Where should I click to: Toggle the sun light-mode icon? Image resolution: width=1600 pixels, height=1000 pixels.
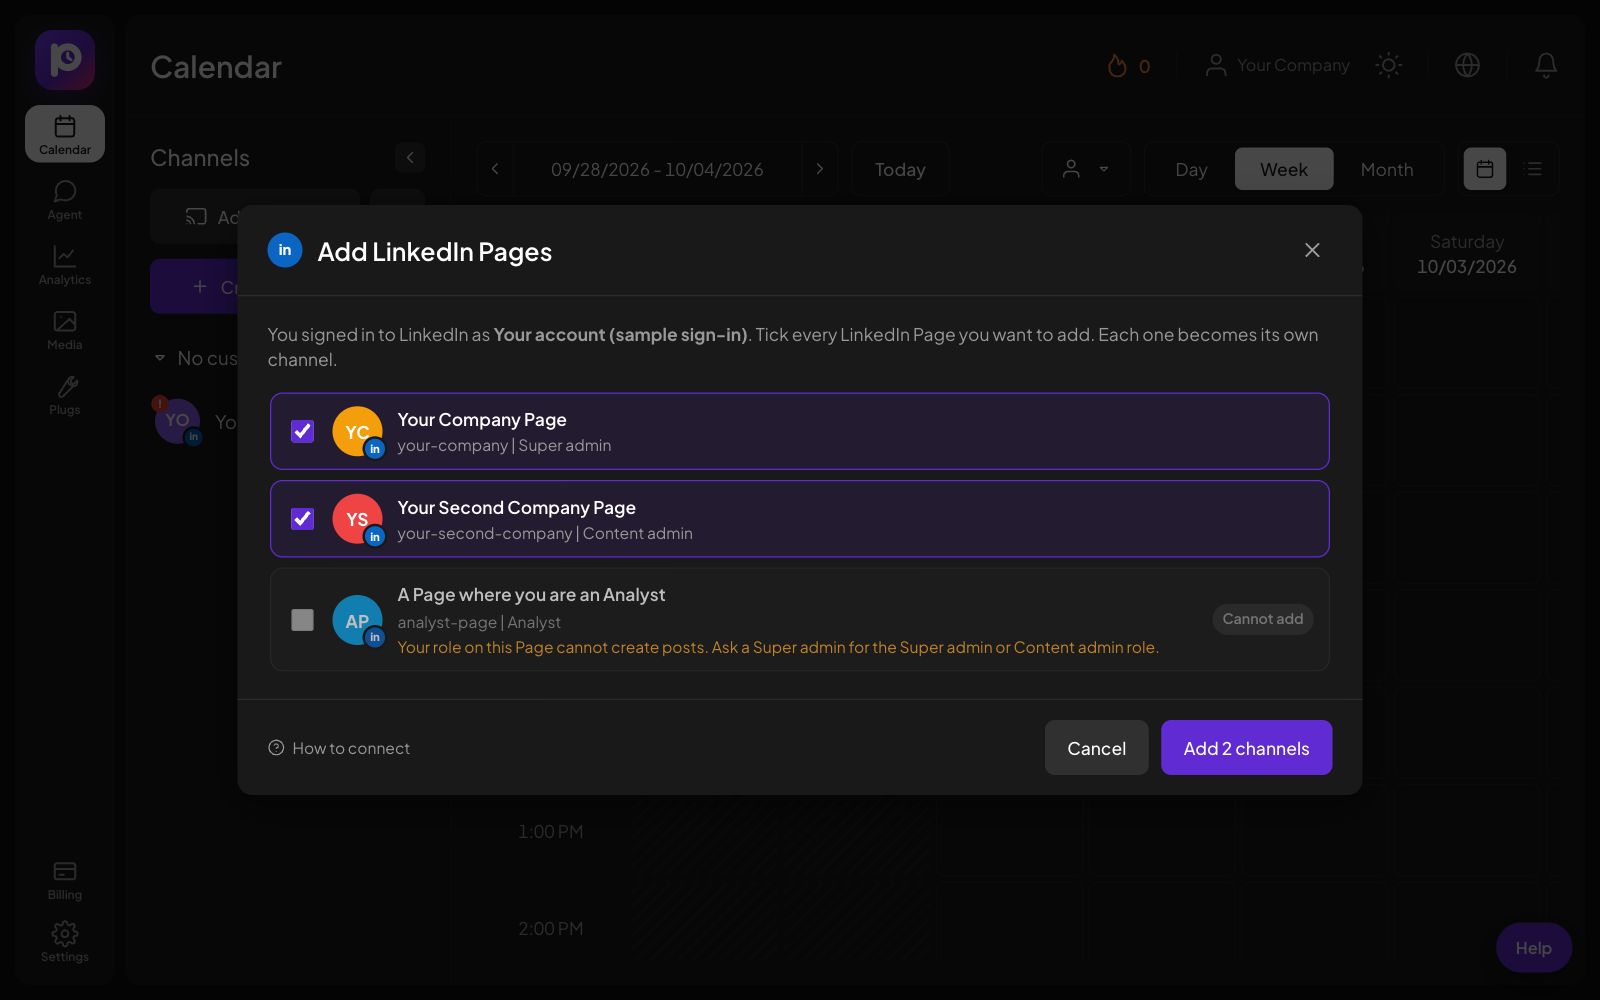coord(1388,65)
